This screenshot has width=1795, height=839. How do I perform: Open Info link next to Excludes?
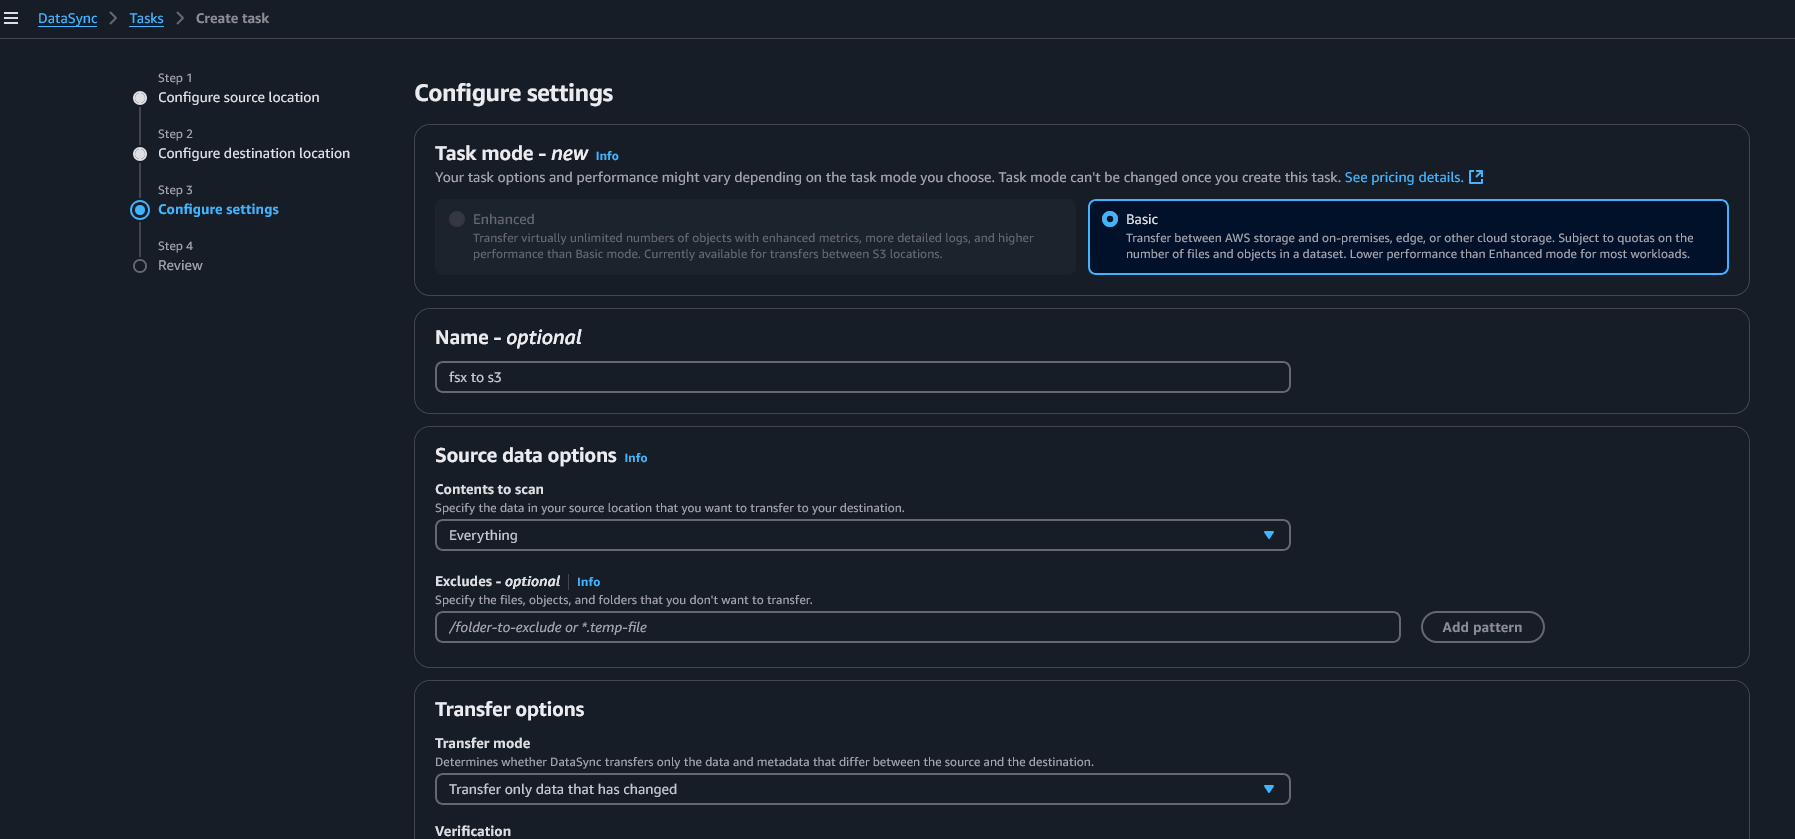(x=588, y=582)
